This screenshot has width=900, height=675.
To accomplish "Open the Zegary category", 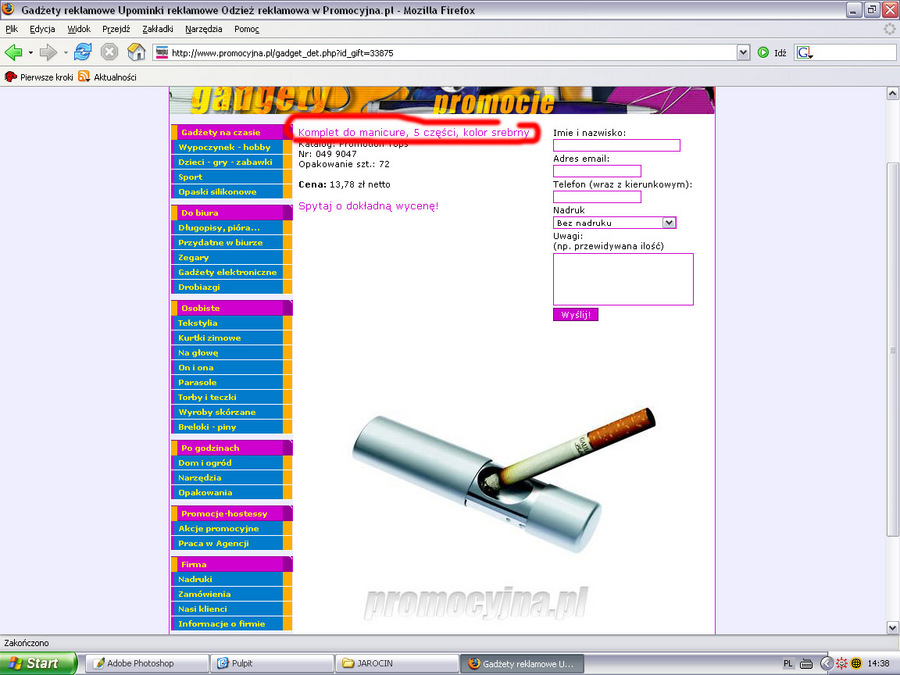I will (227, 257).
